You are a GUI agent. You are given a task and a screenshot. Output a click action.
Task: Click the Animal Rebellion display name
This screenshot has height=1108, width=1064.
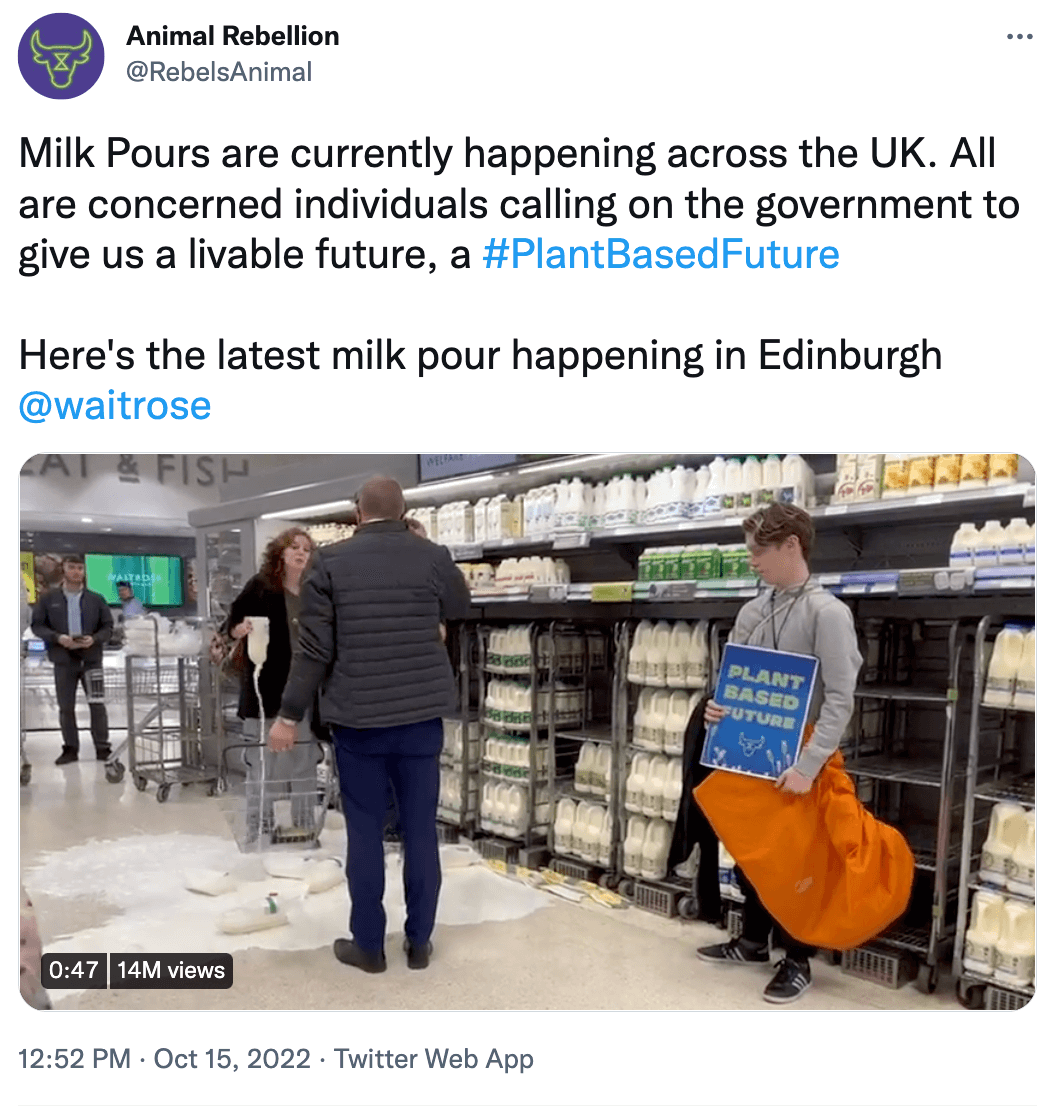(x=232, y=36)
